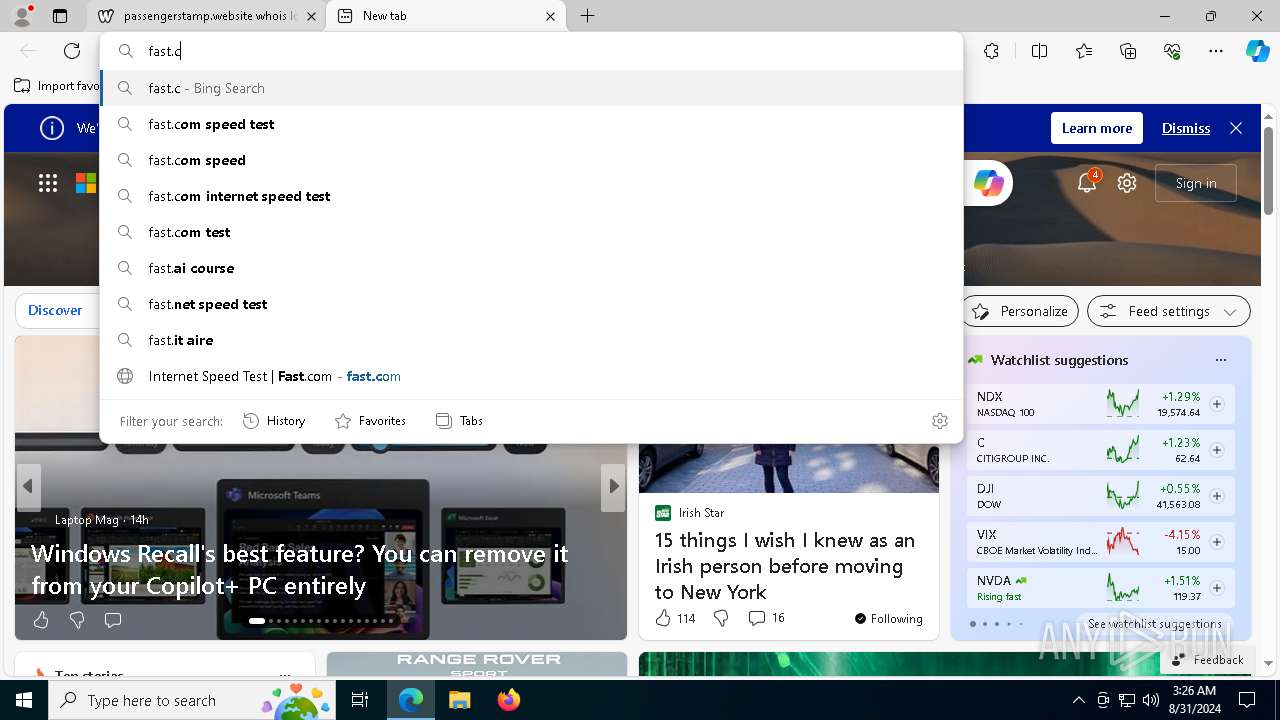This screenshot has width=1280, height=720.
Task: Choose suggestion fast.it aire
Action: (531, 340)
